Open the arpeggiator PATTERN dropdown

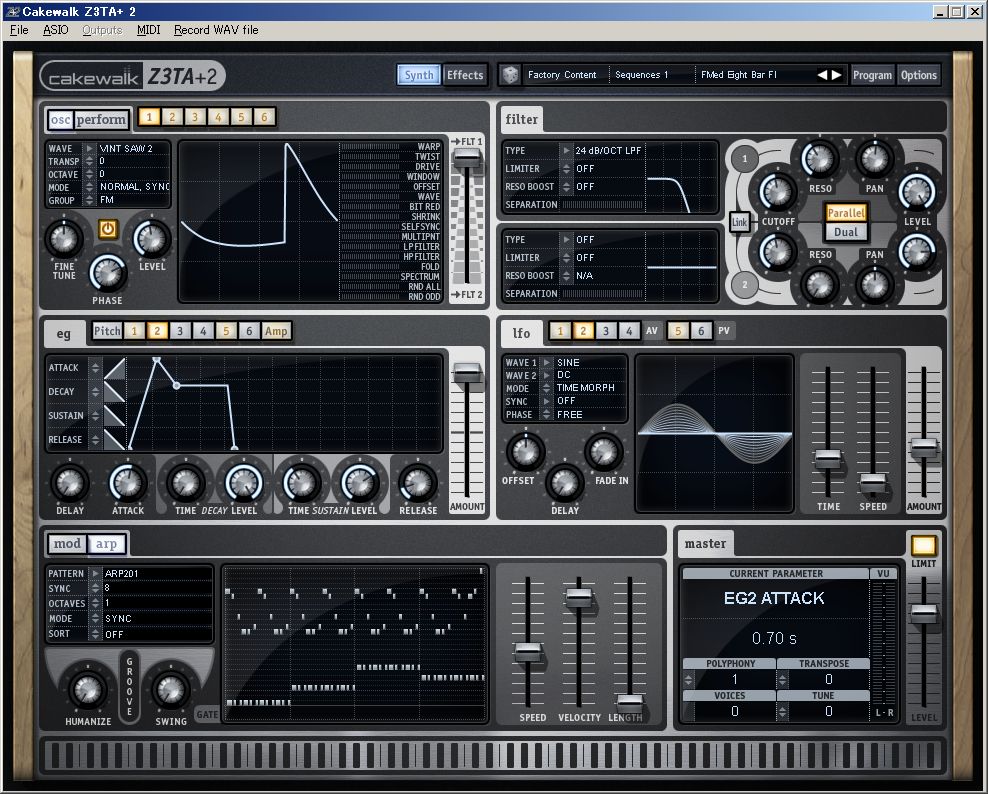click(x=95, y=573)
